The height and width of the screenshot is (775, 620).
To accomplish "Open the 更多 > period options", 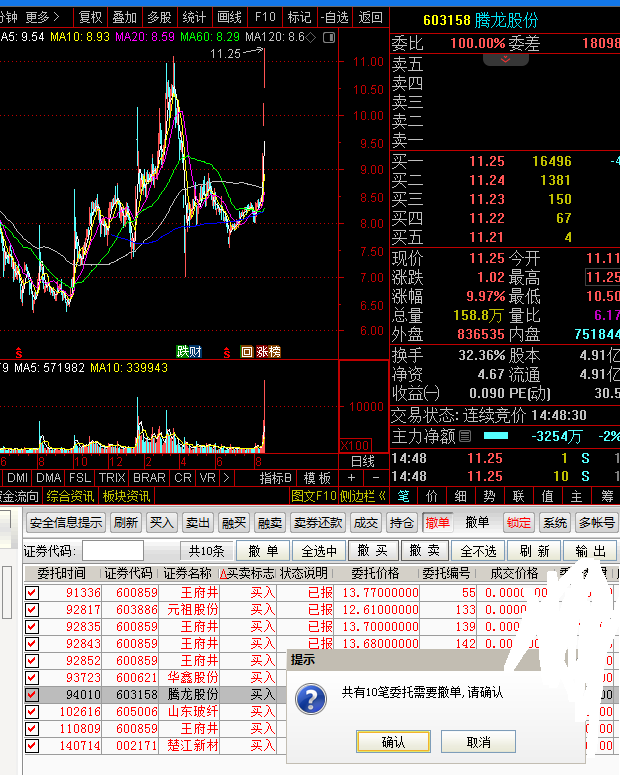I will click(43, 18).
